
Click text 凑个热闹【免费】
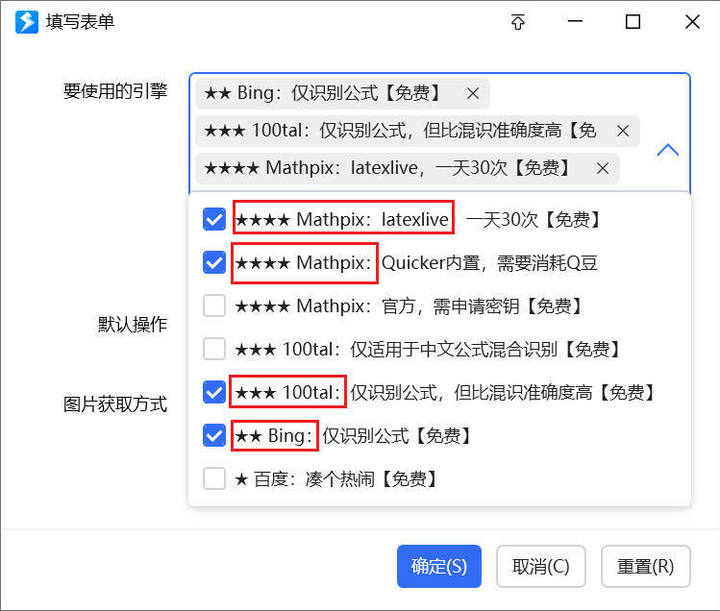(x=372, y=479)
